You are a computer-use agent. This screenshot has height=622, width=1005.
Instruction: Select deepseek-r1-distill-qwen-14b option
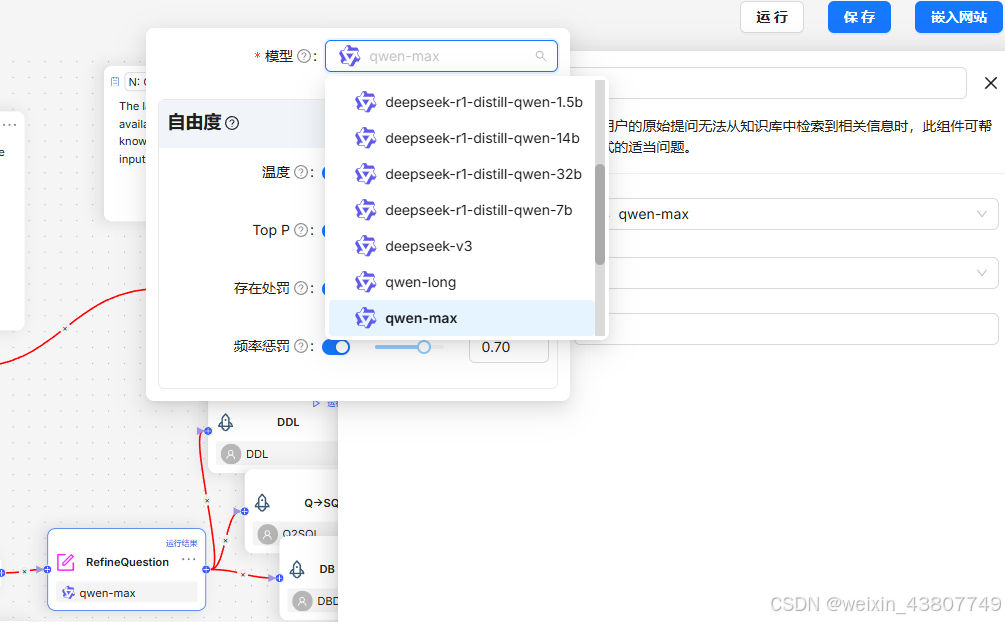pos(461,139)
